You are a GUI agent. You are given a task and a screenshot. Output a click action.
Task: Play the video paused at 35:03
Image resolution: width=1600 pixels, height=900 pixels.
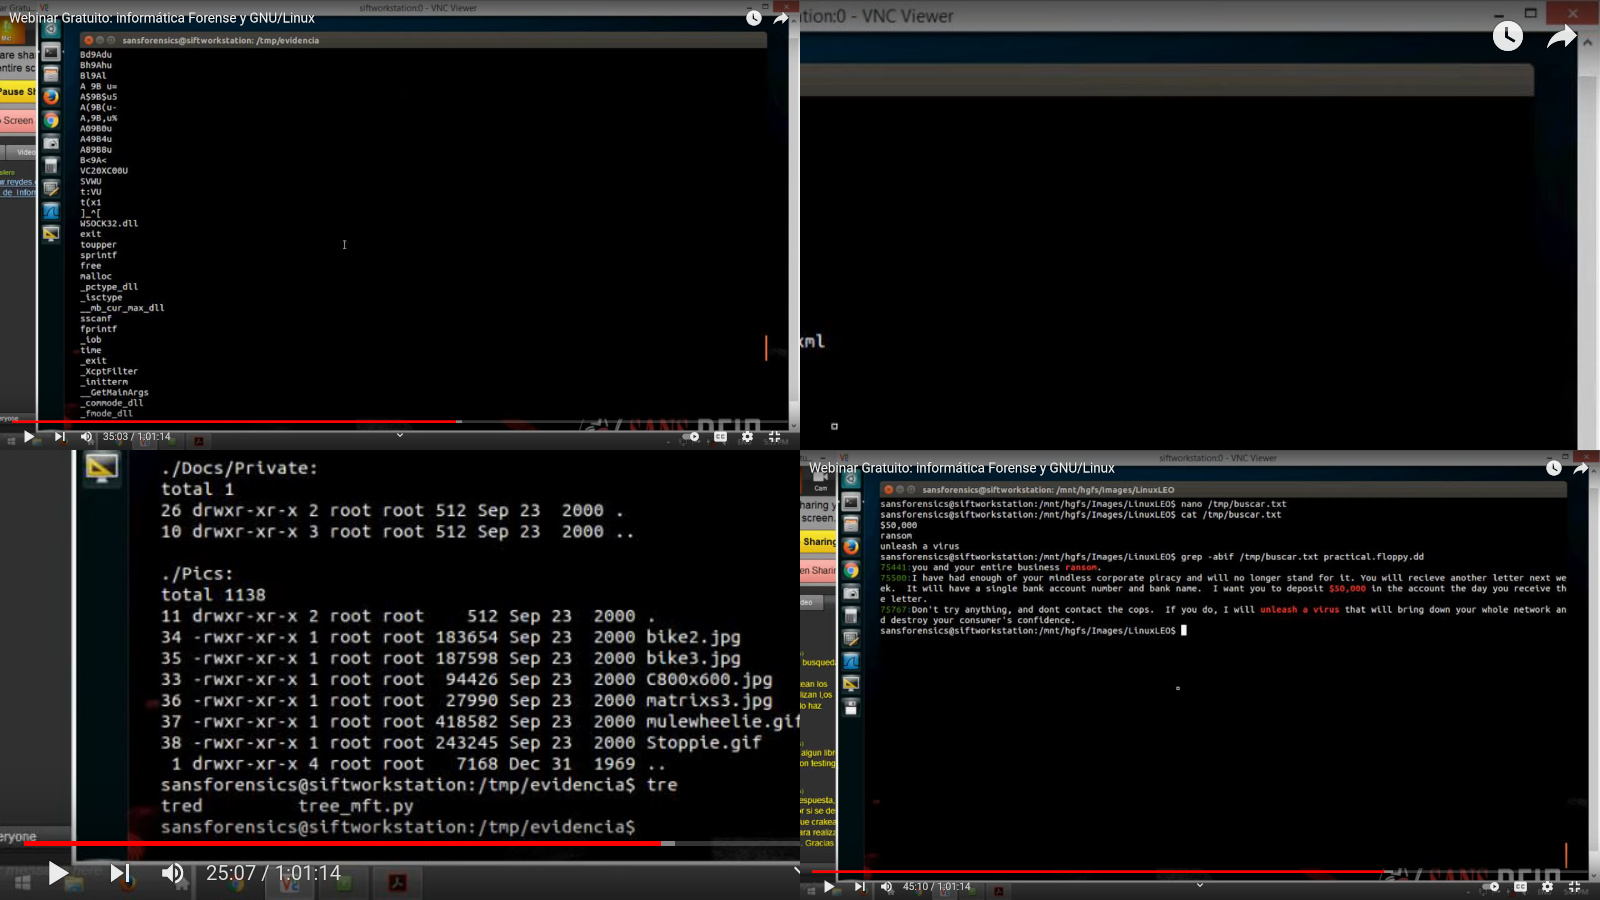(x=29, y=437)
